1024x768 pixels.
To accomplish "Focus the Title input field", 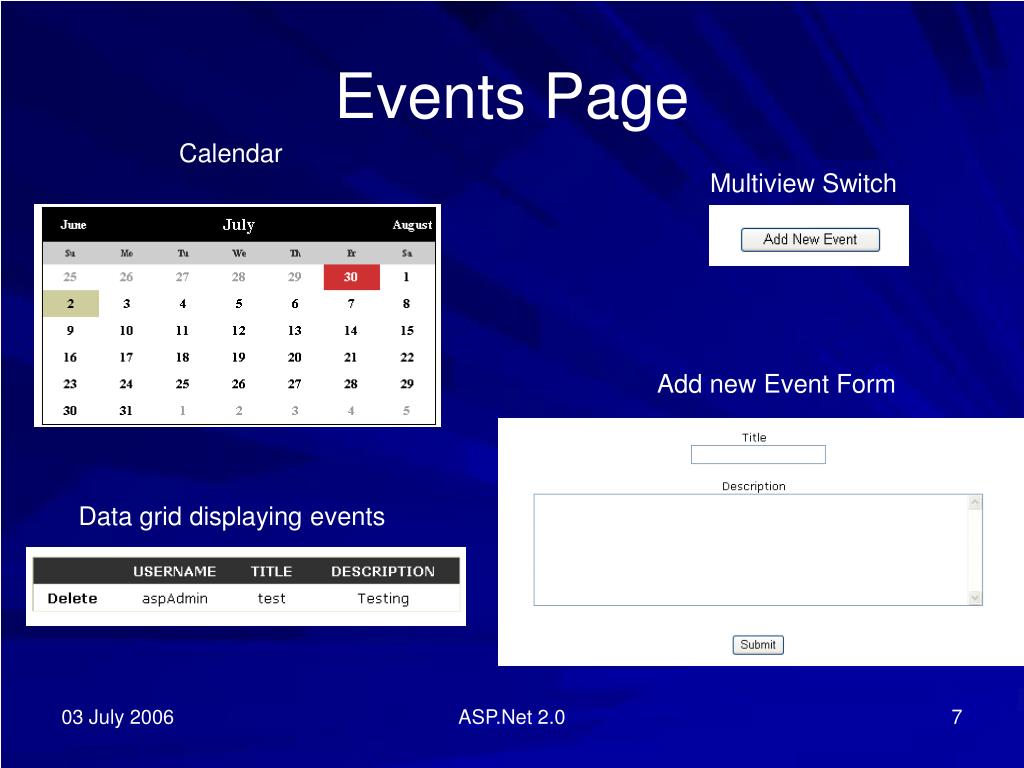I will [x=758, y=455].
